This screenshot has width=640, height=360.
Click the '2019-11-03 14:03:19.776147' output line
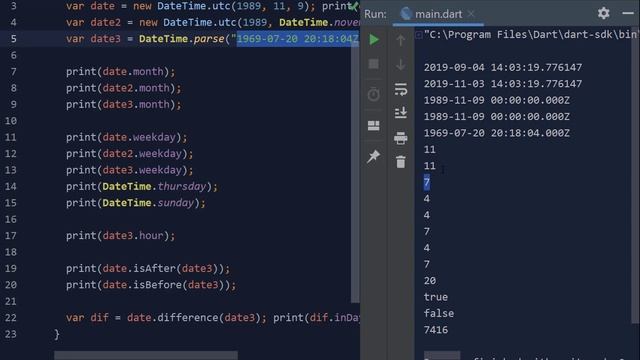[x=503, y=84]
